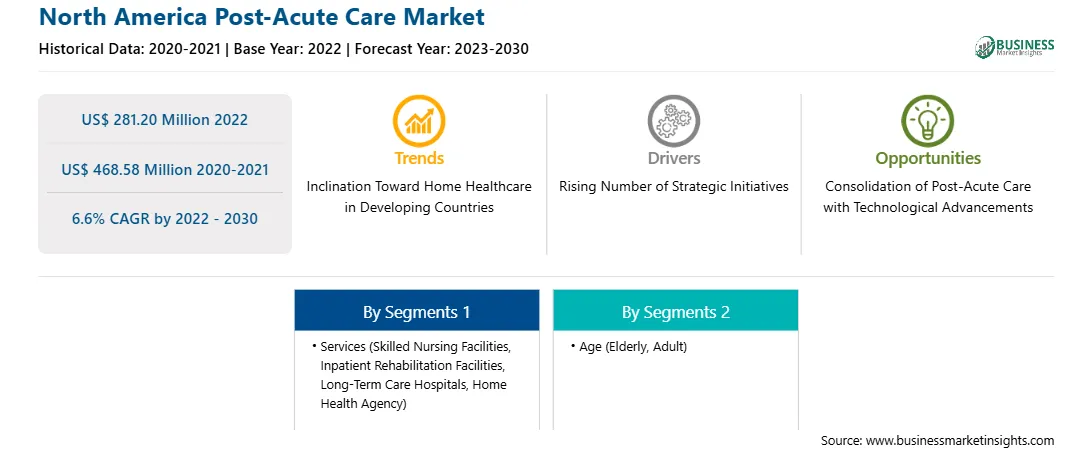This screenshot has height=449, width=1092.
Task: Click the 6.6% CAGR statistic
Action: pyautogui.click(x=164, y=219)
